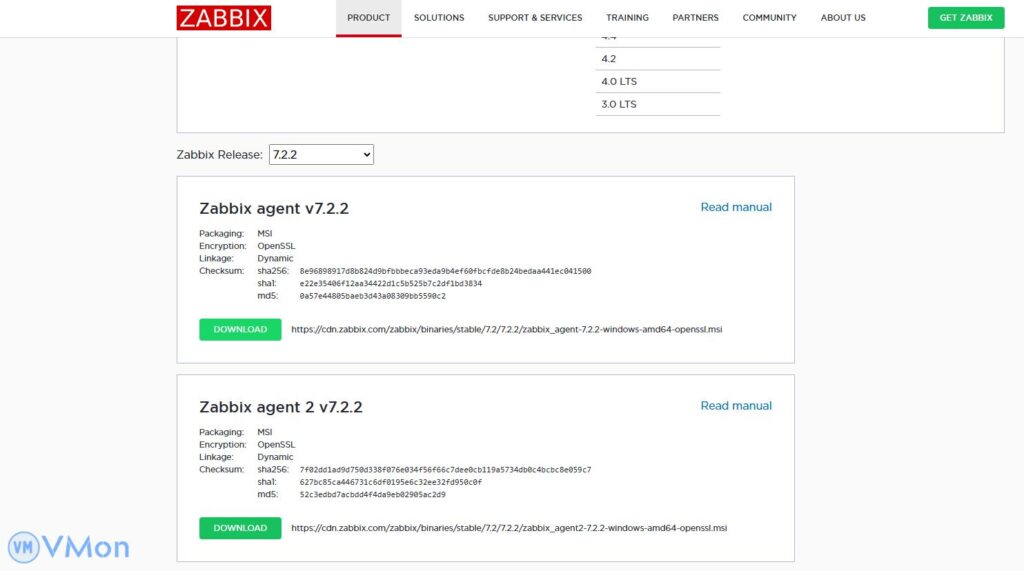Click the Zabbix agent 2 v7.2.2 heading
Viewport: 1024px width, 571px height.
pyautogui.click(x=281, y=407)
